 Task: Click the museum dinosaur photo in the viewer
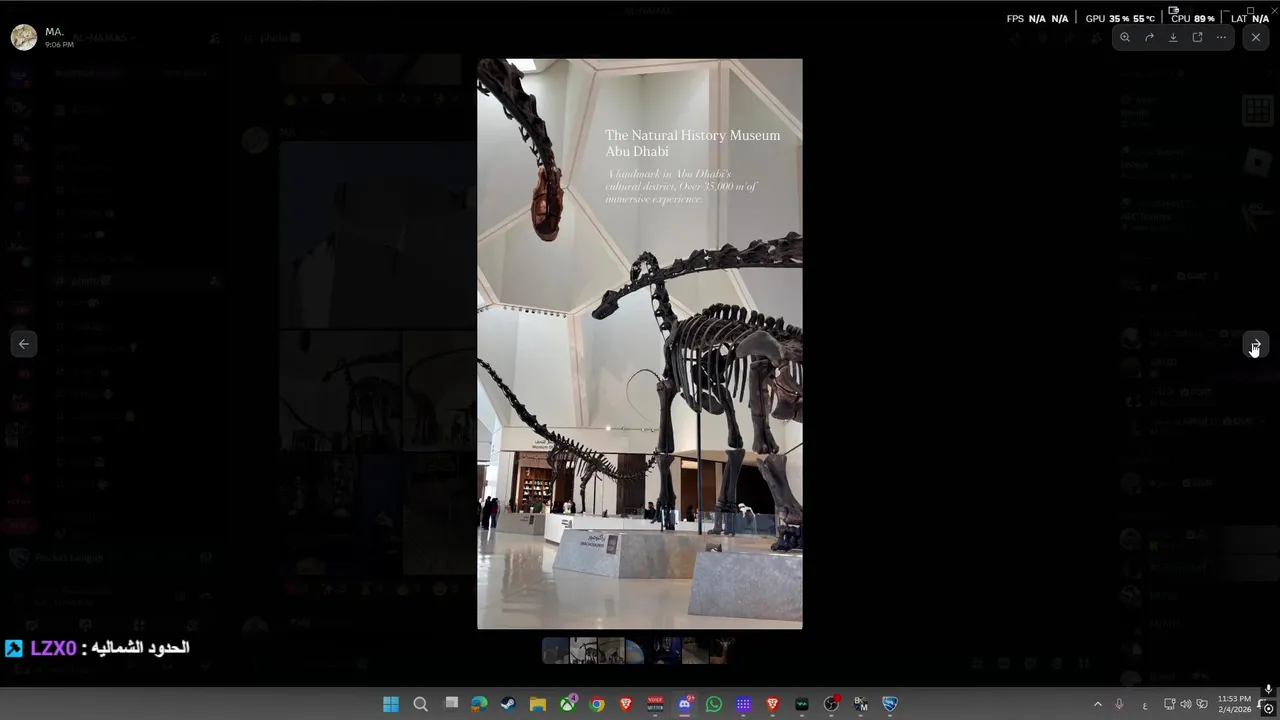pyautogui.click(x=639, y=343)
